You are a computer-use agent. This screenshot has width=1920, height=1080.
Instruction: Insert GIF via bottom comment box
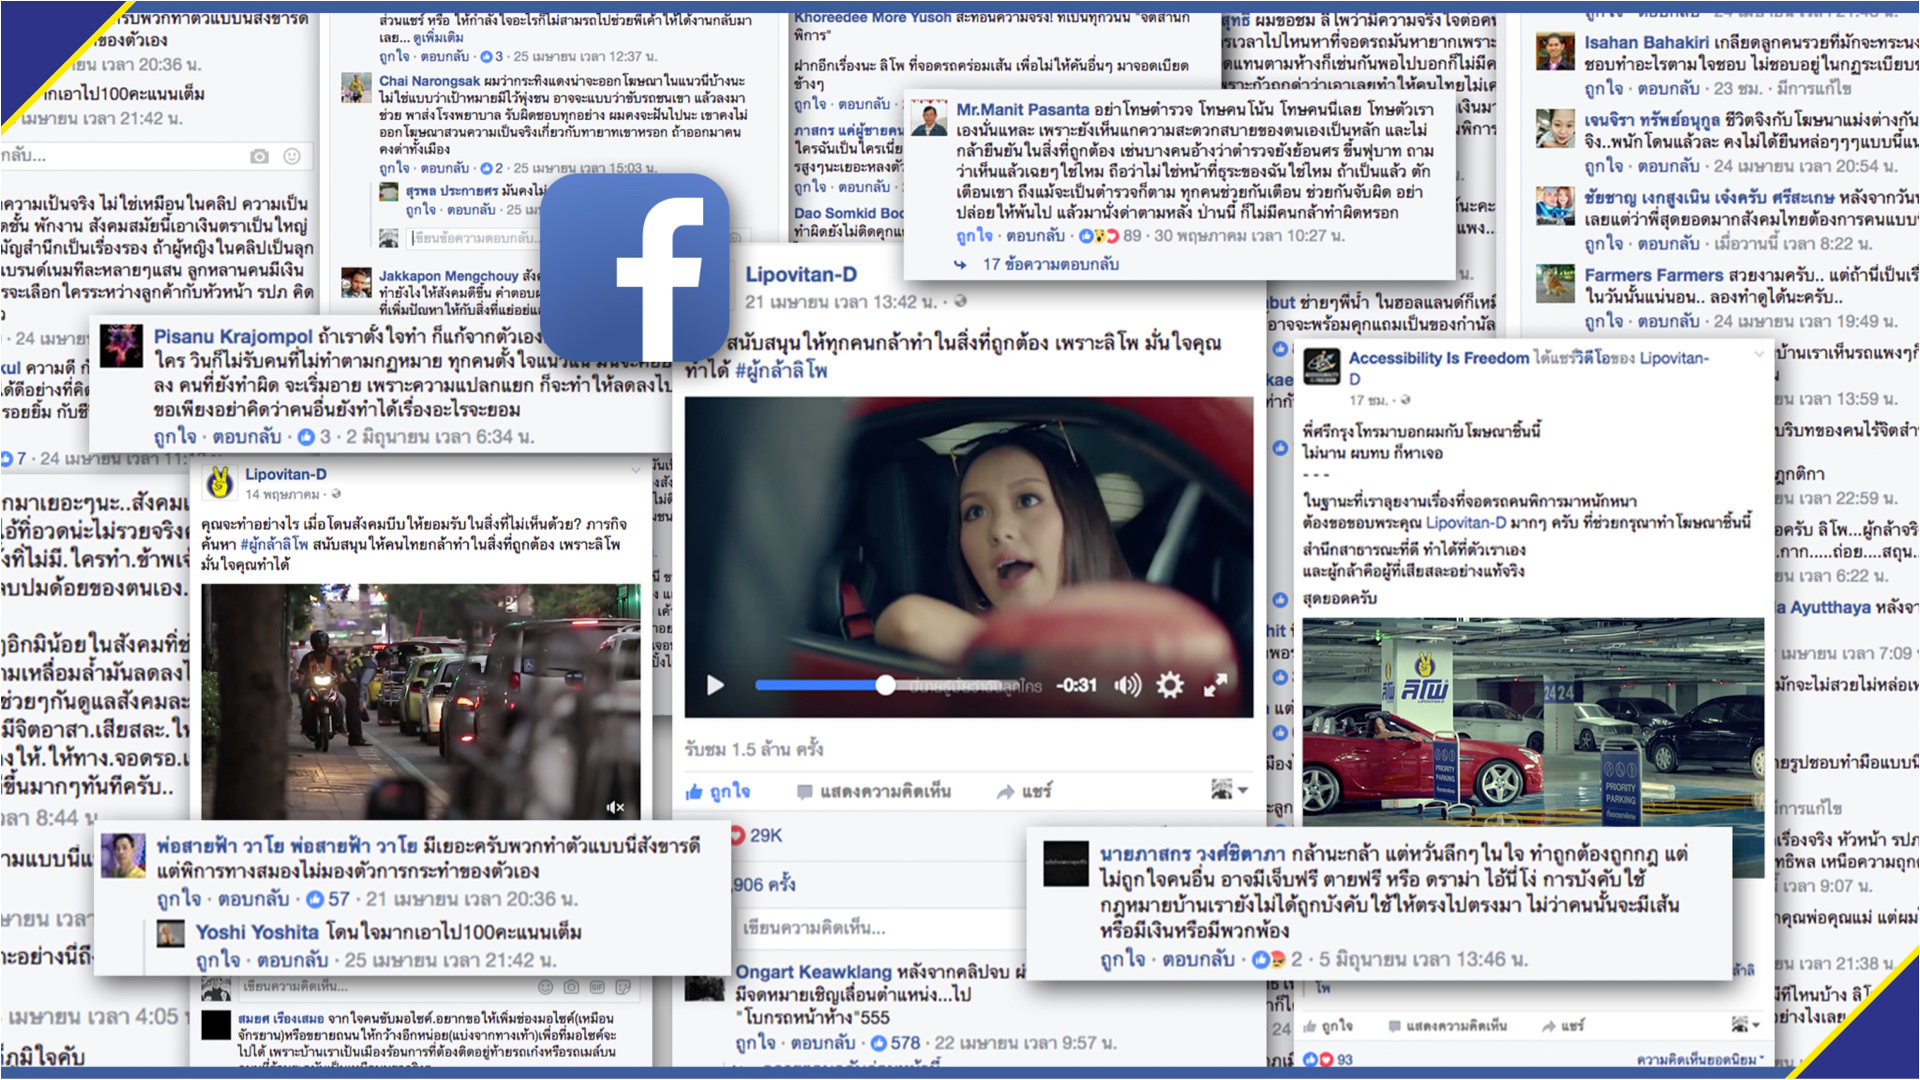point(597,987)
